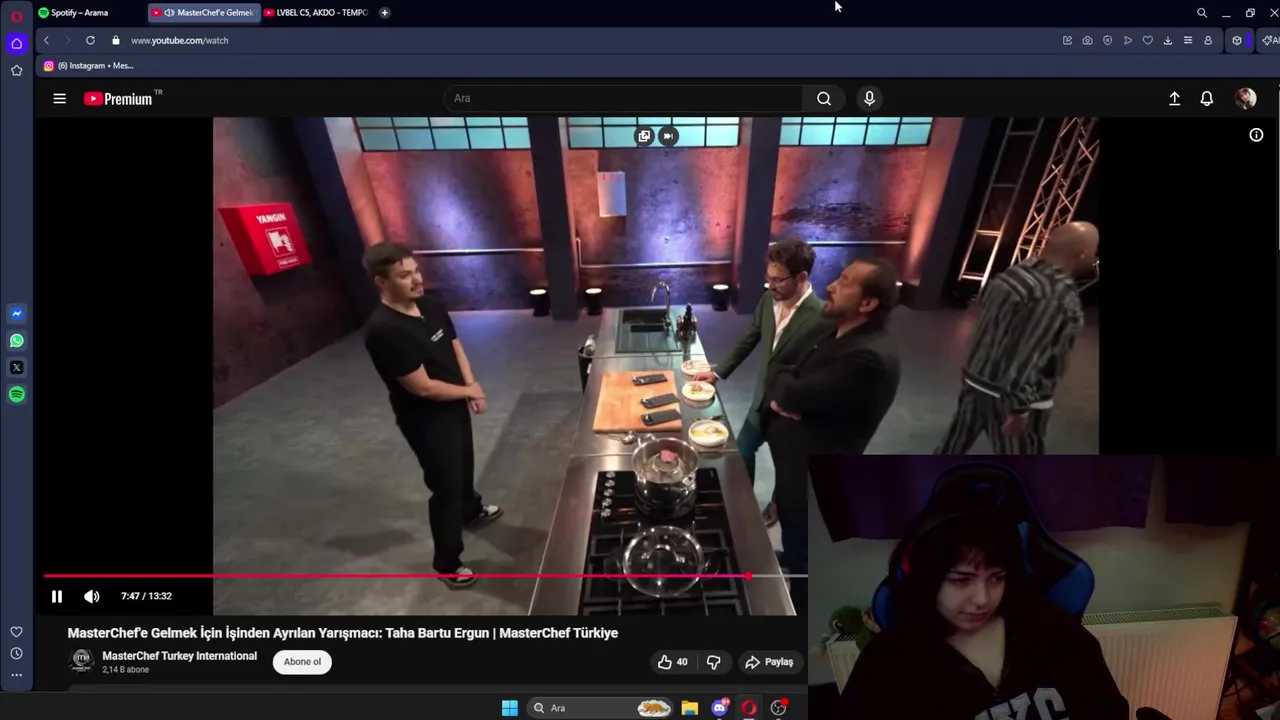Open YouTube account avatar menu

pos(1245,98)
